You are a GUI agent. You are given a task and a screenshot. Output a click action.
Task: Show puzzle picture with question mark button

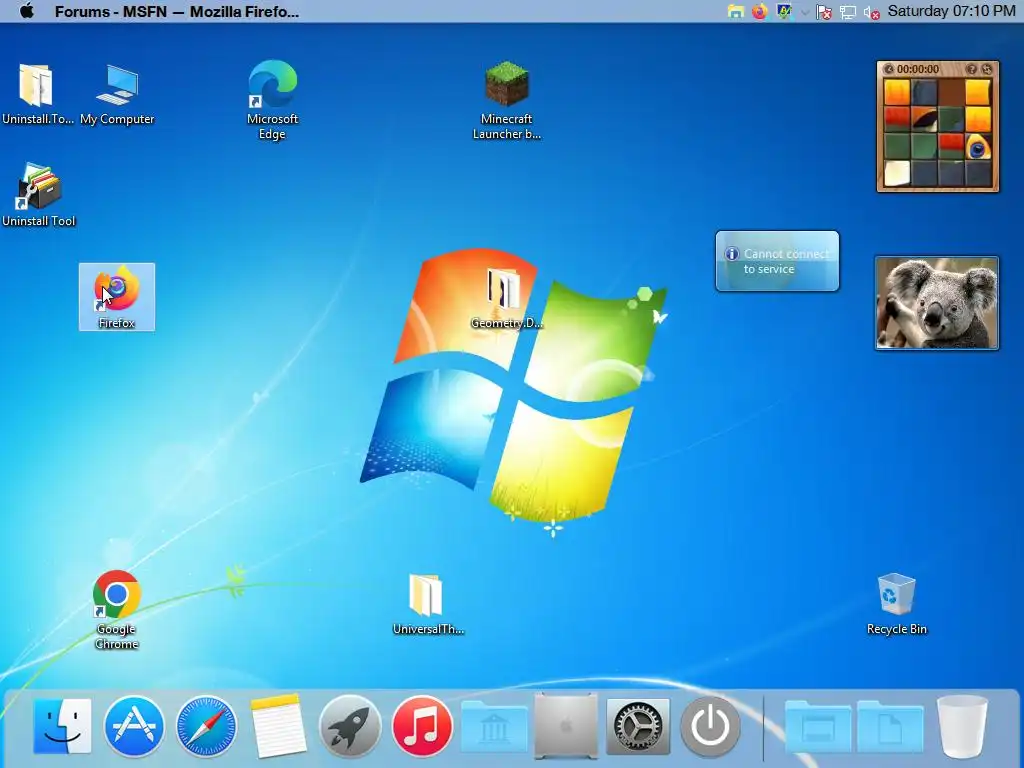(971, 69)
